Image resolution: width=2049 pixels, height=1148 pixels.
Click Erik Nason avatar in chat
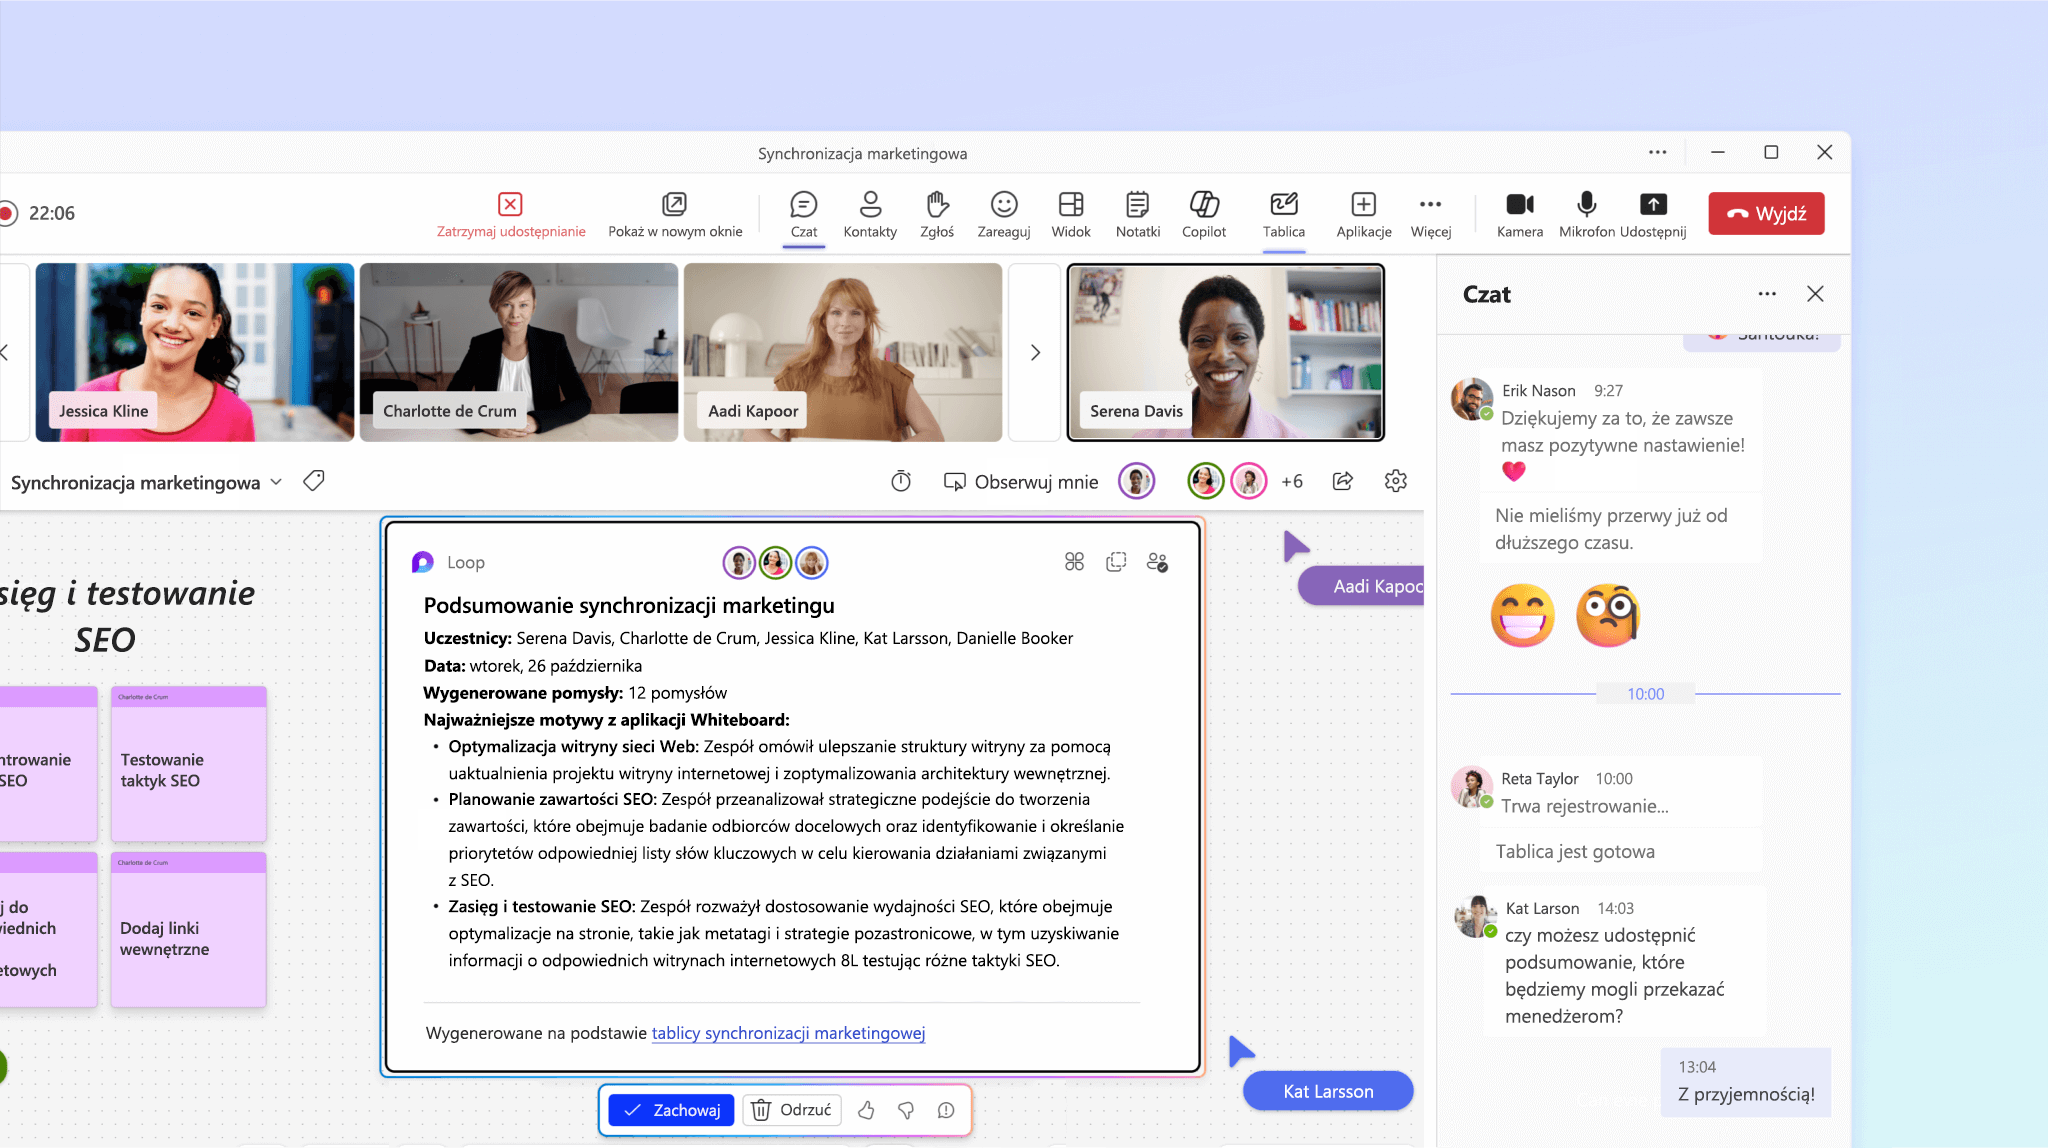[1472, 399]
